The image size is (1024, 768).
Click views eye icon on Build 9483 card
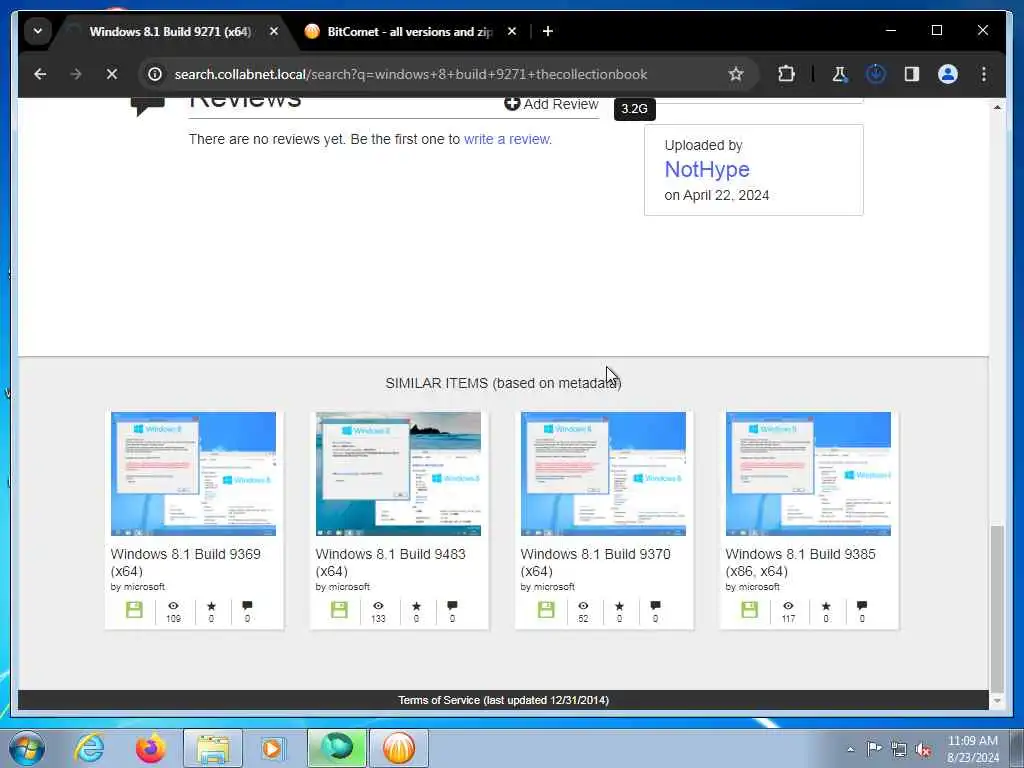pos(378,606)
